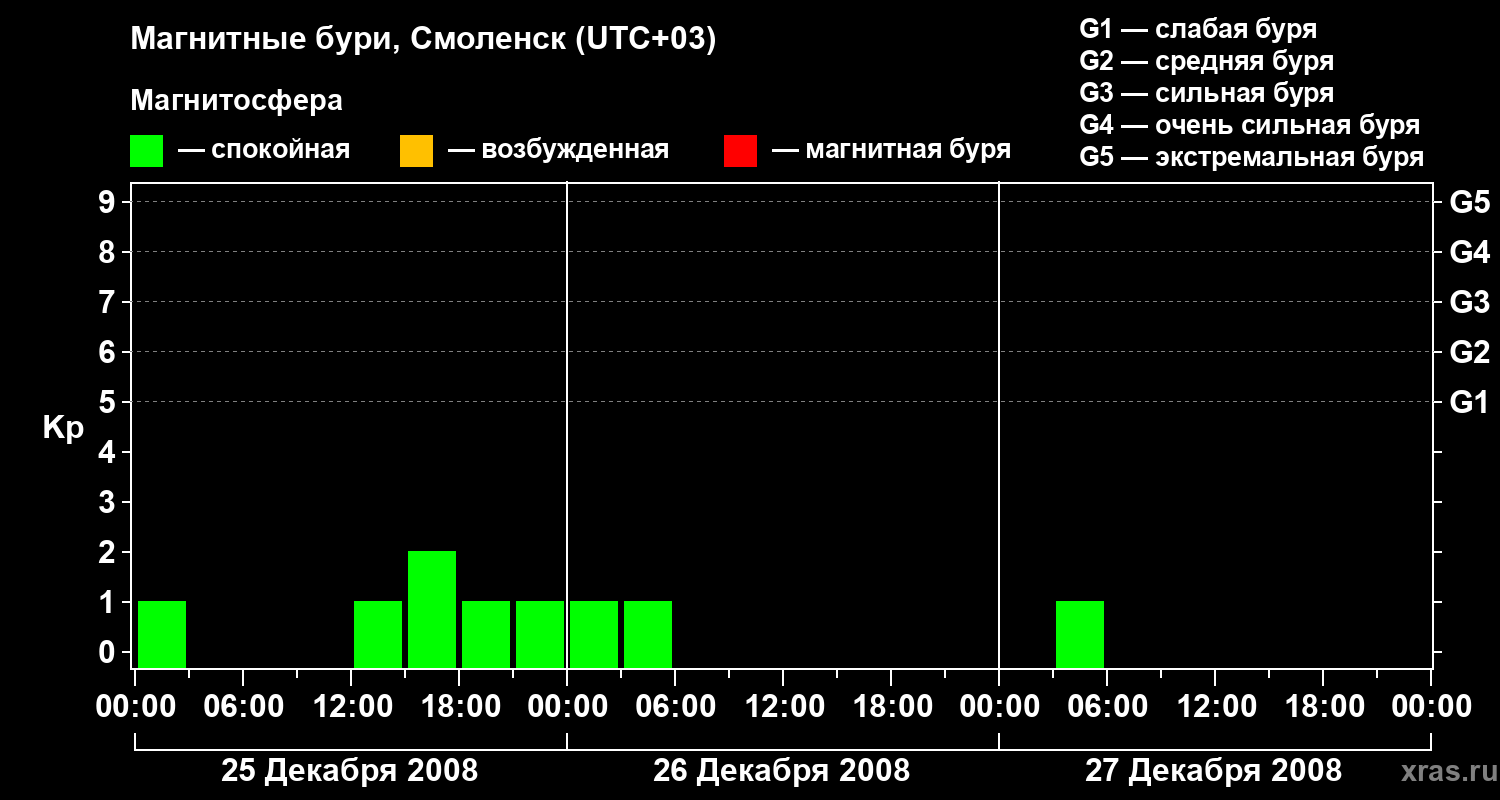Click the '— возбужденная' legend label
Screen dimensions: 1500x800
[x=558, y=151]
